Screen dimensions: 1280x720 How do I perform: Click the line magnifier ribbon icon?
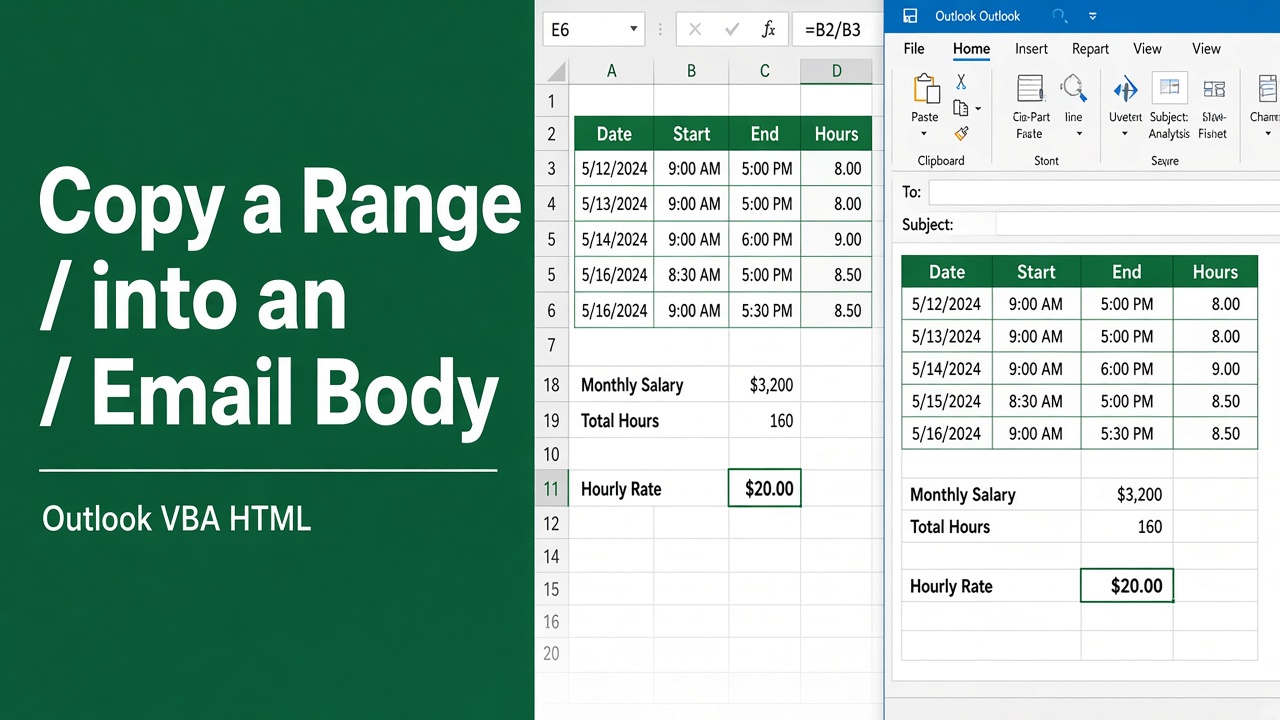pos(1073,88)
